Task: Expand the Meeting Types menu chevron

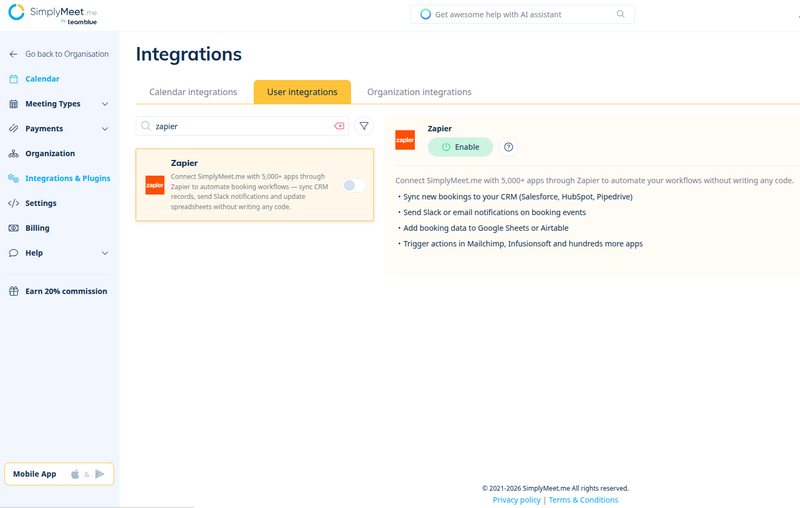Action: tap(105, 104)
